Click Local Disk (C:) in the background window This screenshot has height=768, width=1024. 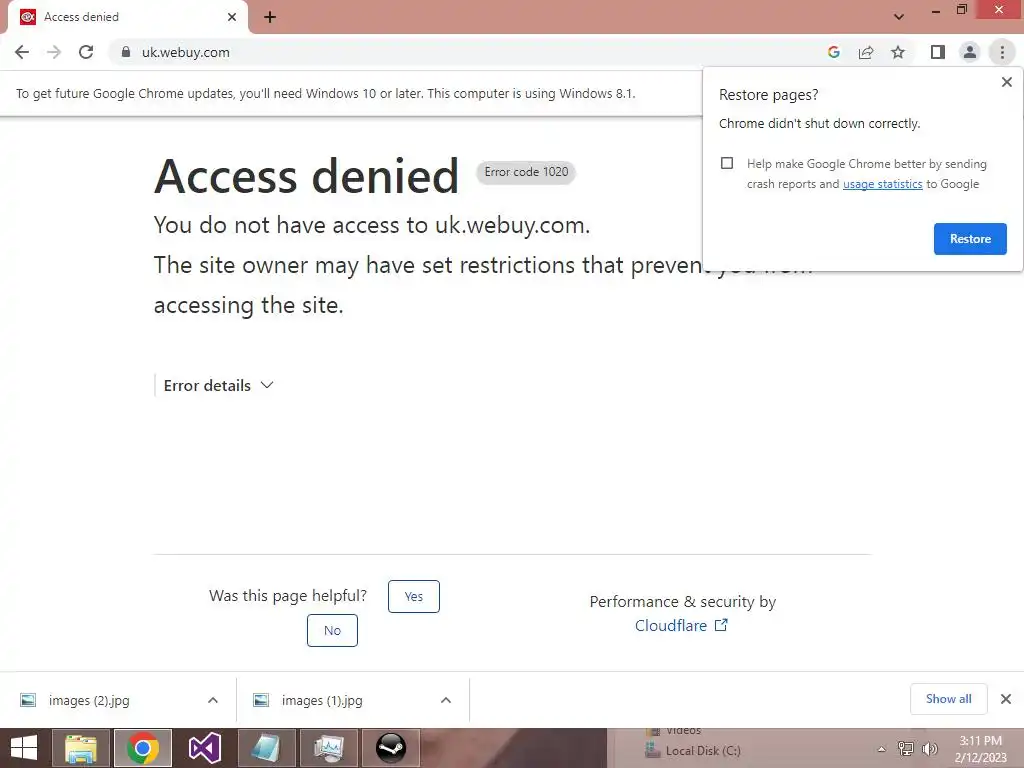693,751
